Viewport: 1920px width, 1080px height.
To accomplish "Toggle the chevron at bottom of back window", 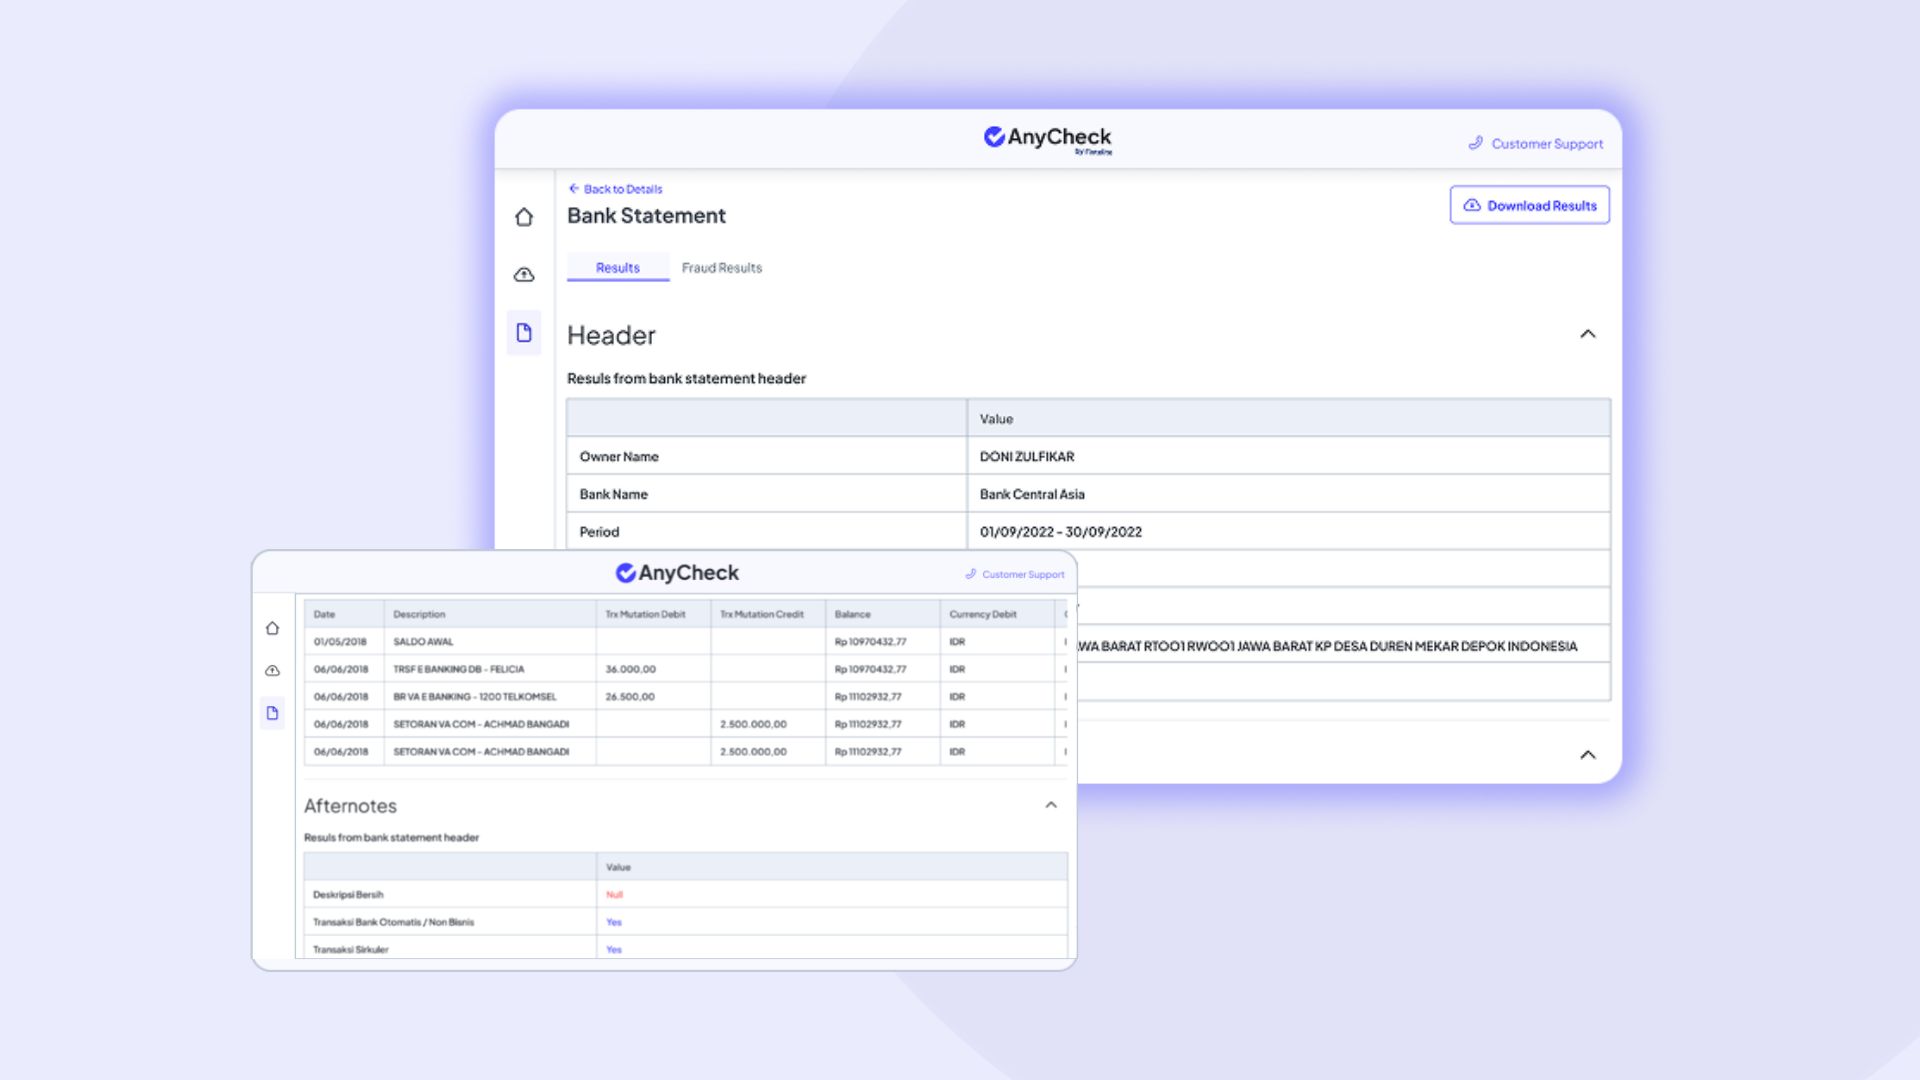I will pyautogui.click(x=1587, y=755).
